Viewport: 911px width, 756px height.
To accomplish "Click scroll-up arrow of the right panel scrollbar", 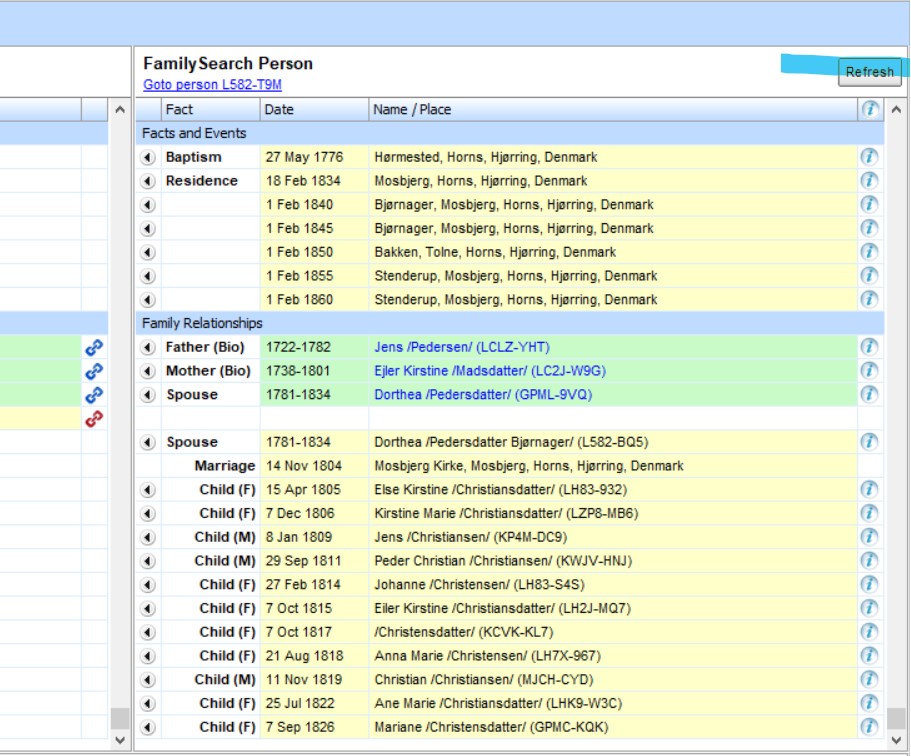I will click(x=896, y=109).
